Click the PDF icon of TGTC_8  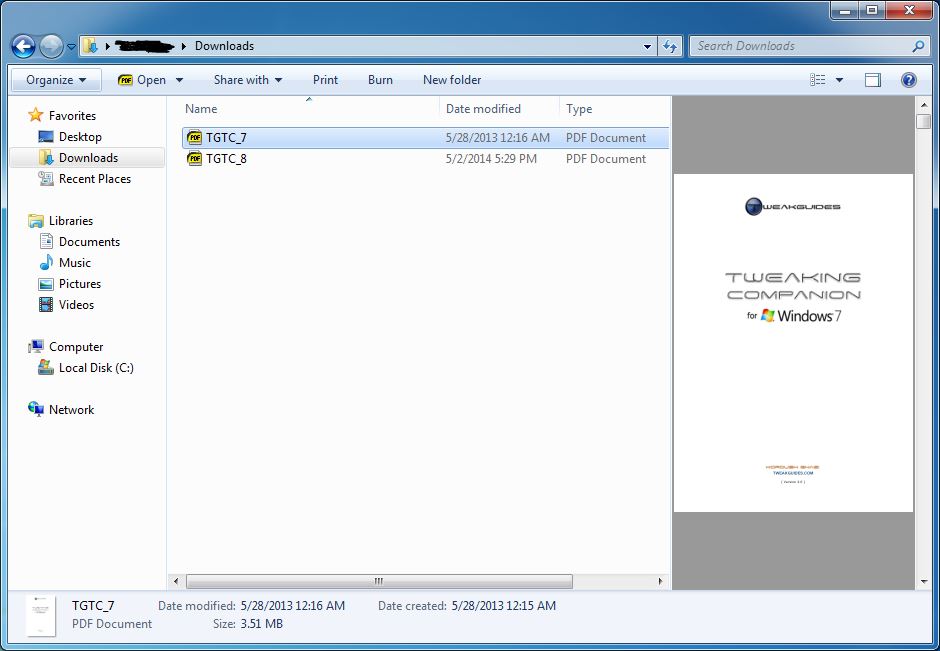194,158
